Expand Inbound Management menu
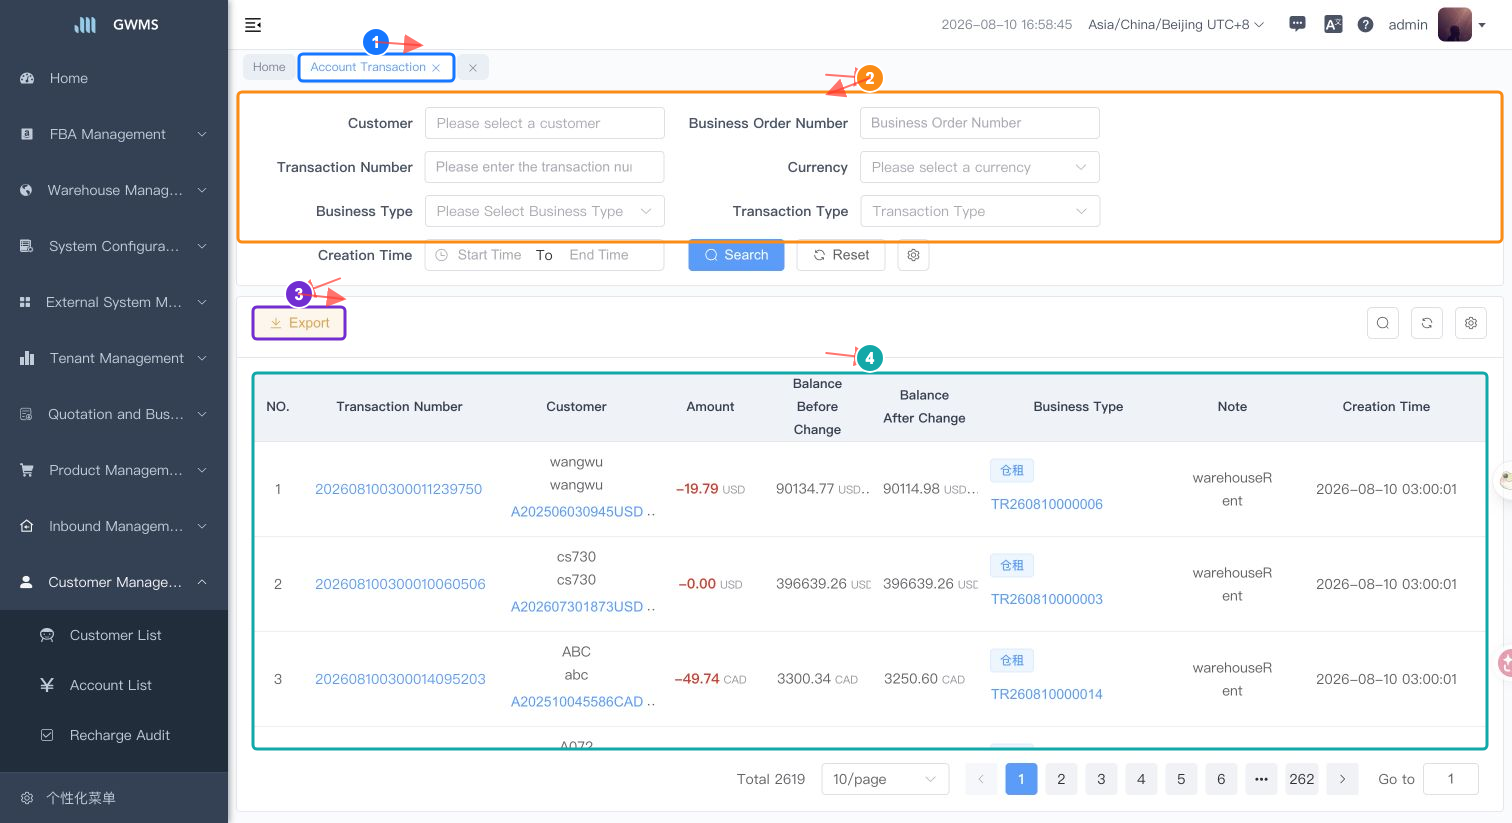 coord(114,526)
